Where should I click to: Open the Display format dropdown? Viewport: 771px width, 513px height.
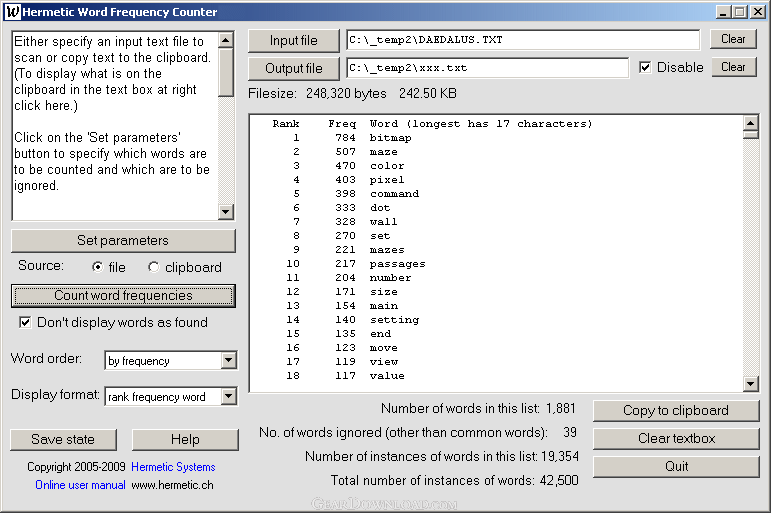click(229, 396)
